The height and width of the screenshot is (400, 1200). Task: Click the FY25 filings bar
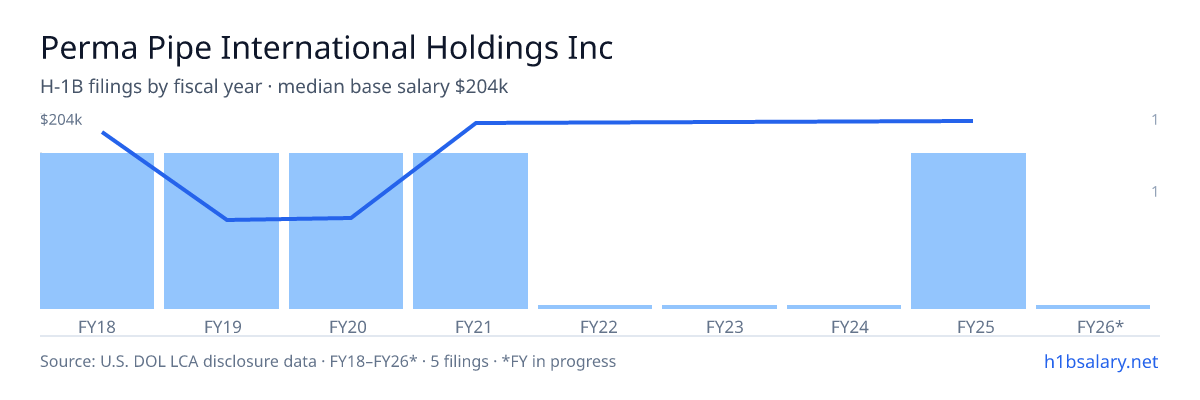[969, 231]
